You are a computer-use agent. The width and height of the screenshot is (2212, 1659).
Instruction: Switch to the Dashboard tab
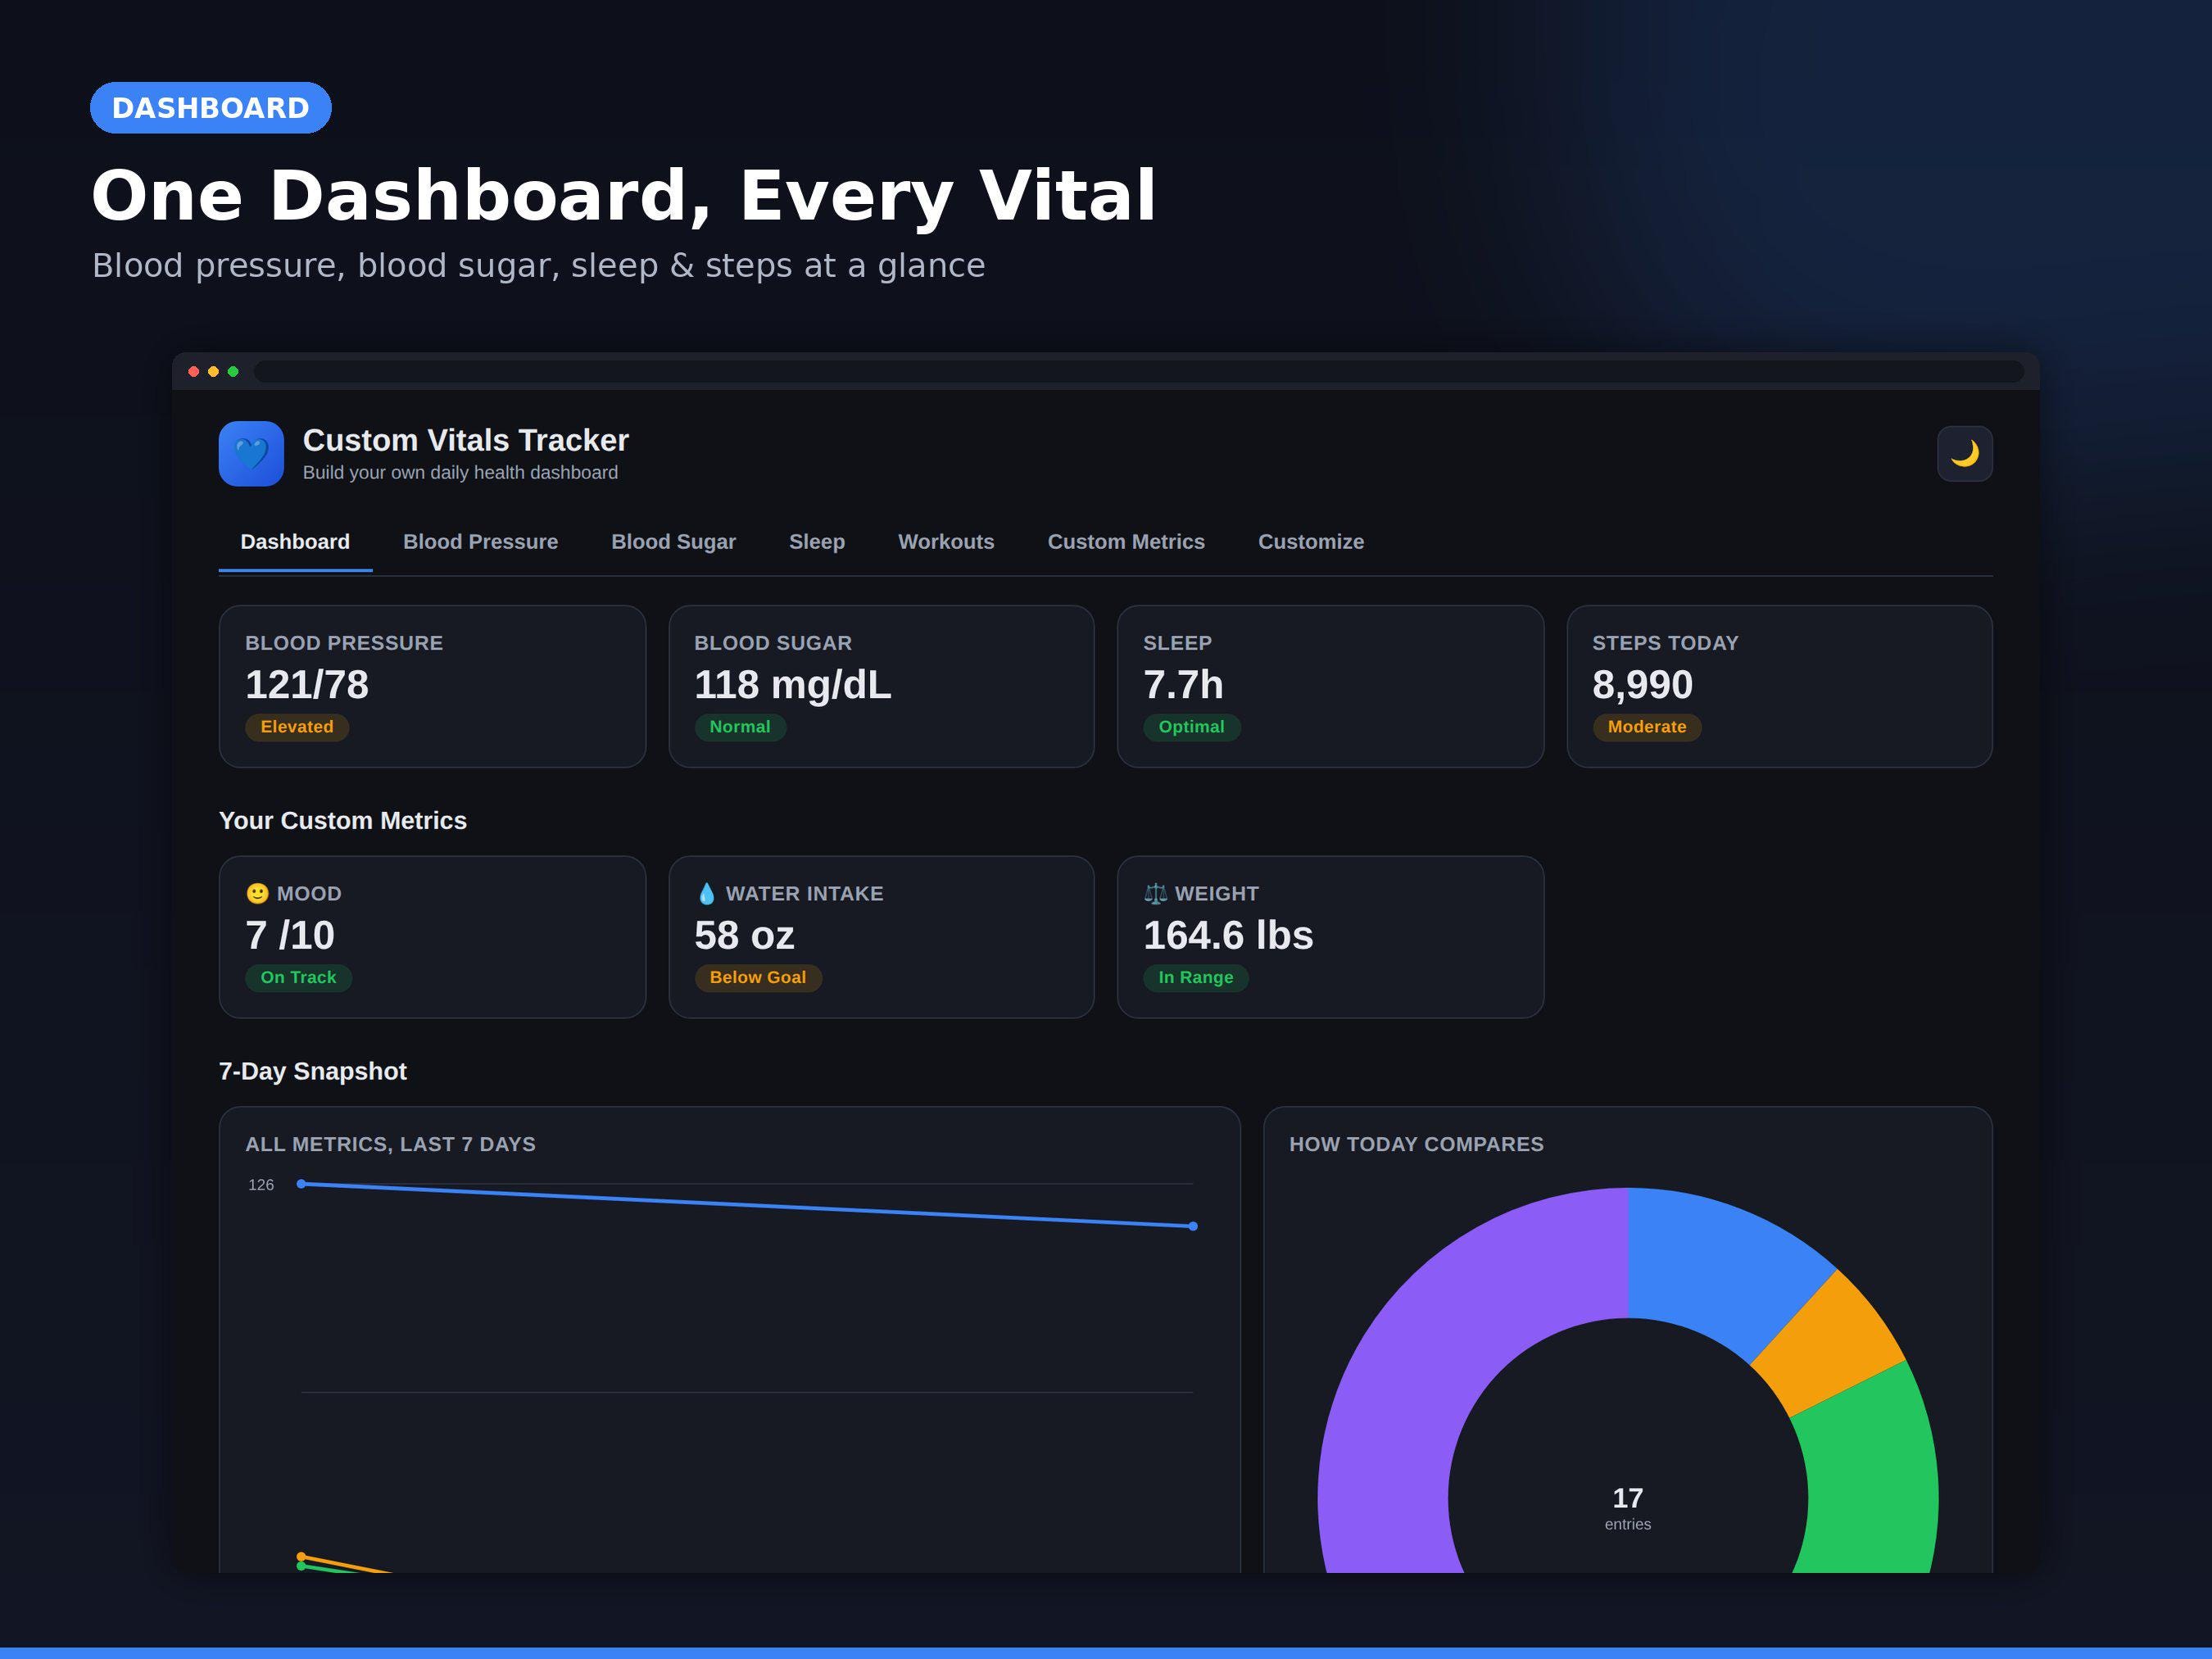[x=295, y=542]
